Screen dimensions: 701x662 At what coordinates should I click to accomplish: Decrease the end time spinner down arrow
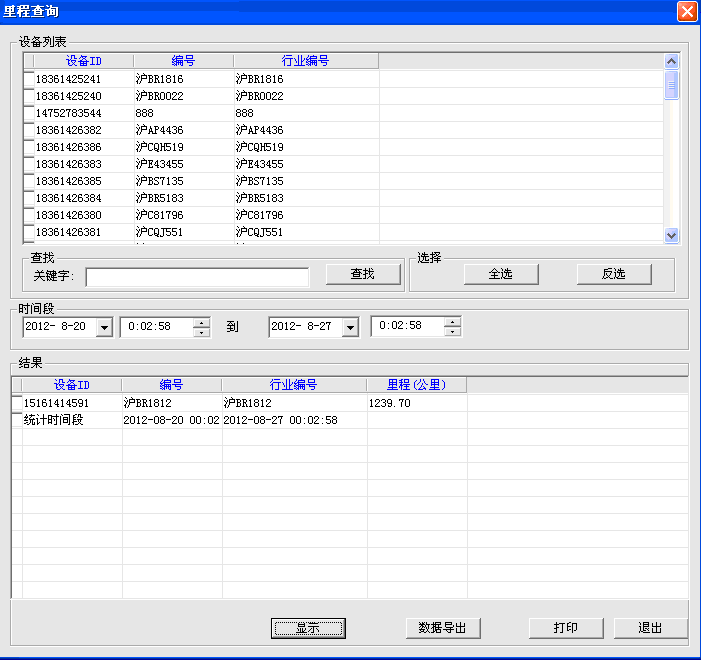tap(452, 331)
